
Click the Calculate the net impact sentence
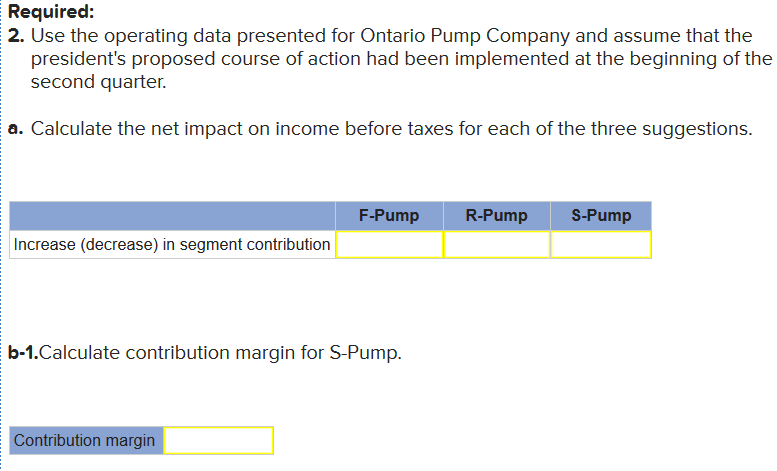tap(391, 129)
